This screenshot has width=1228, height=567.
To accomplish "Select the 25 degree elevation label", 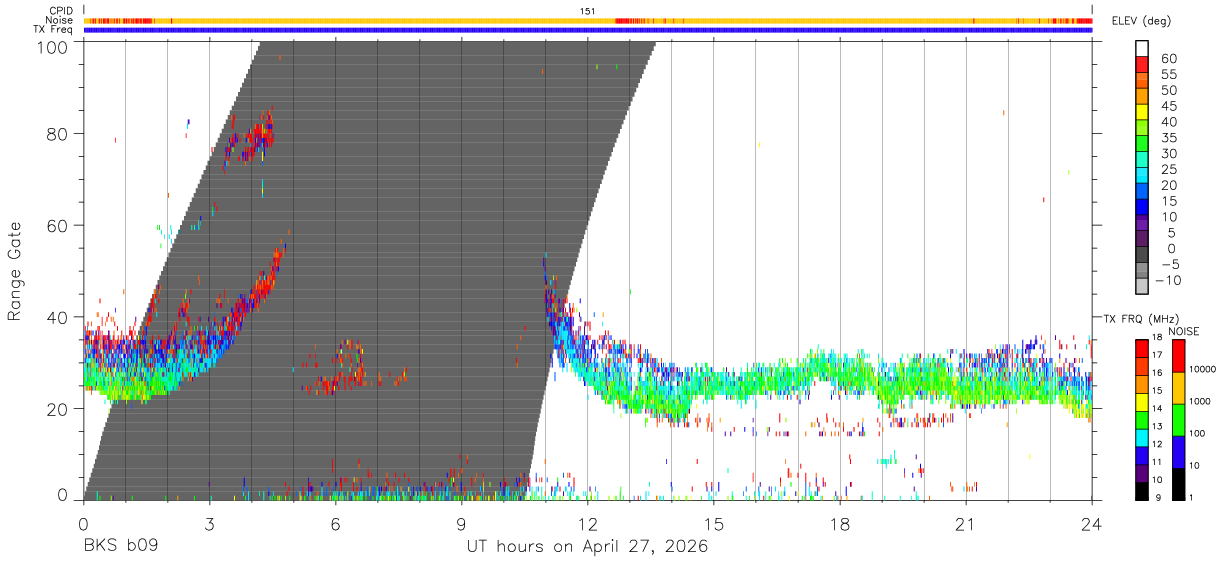I will (1168, 170).
